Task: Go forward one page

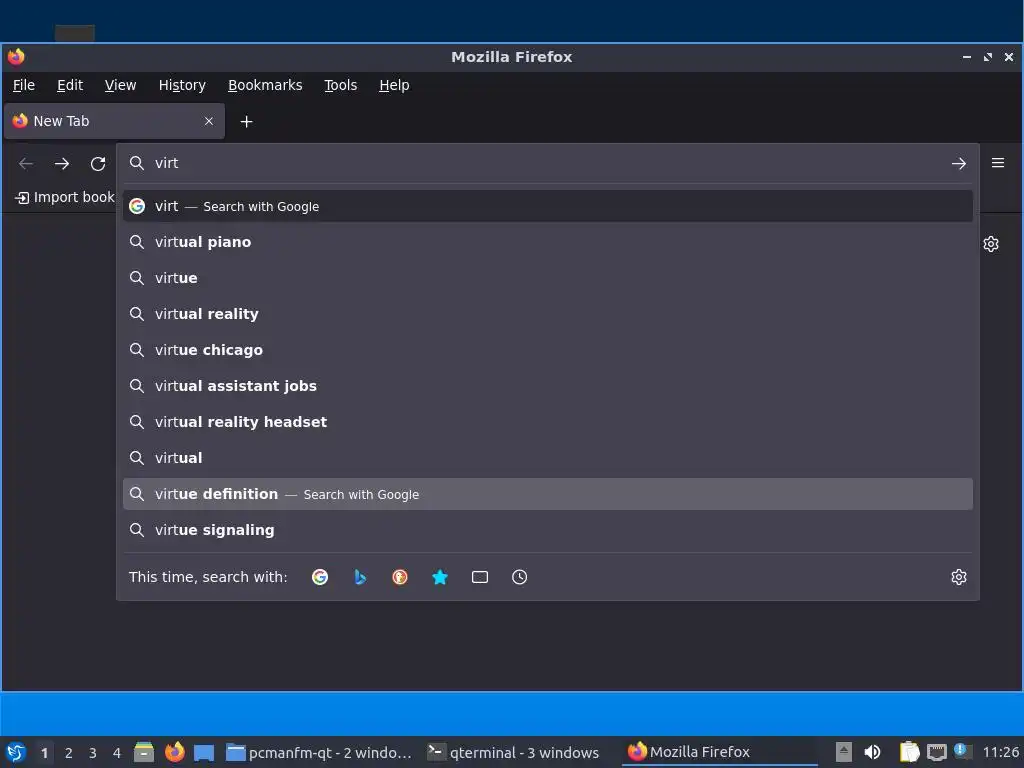Action: pos(62,163)
